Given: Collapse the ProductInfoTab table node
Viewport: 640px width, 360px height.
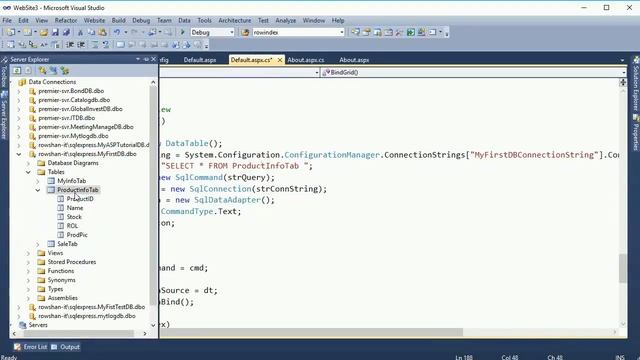Looking at the screenshot, I should click(38, 190).
